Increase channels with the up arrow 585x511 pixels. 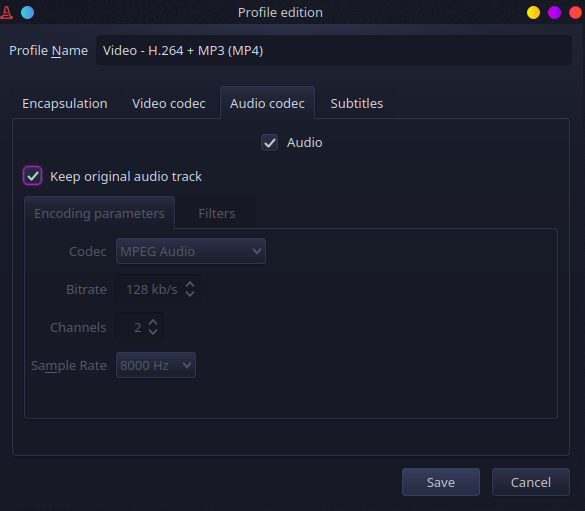(153, 323)
